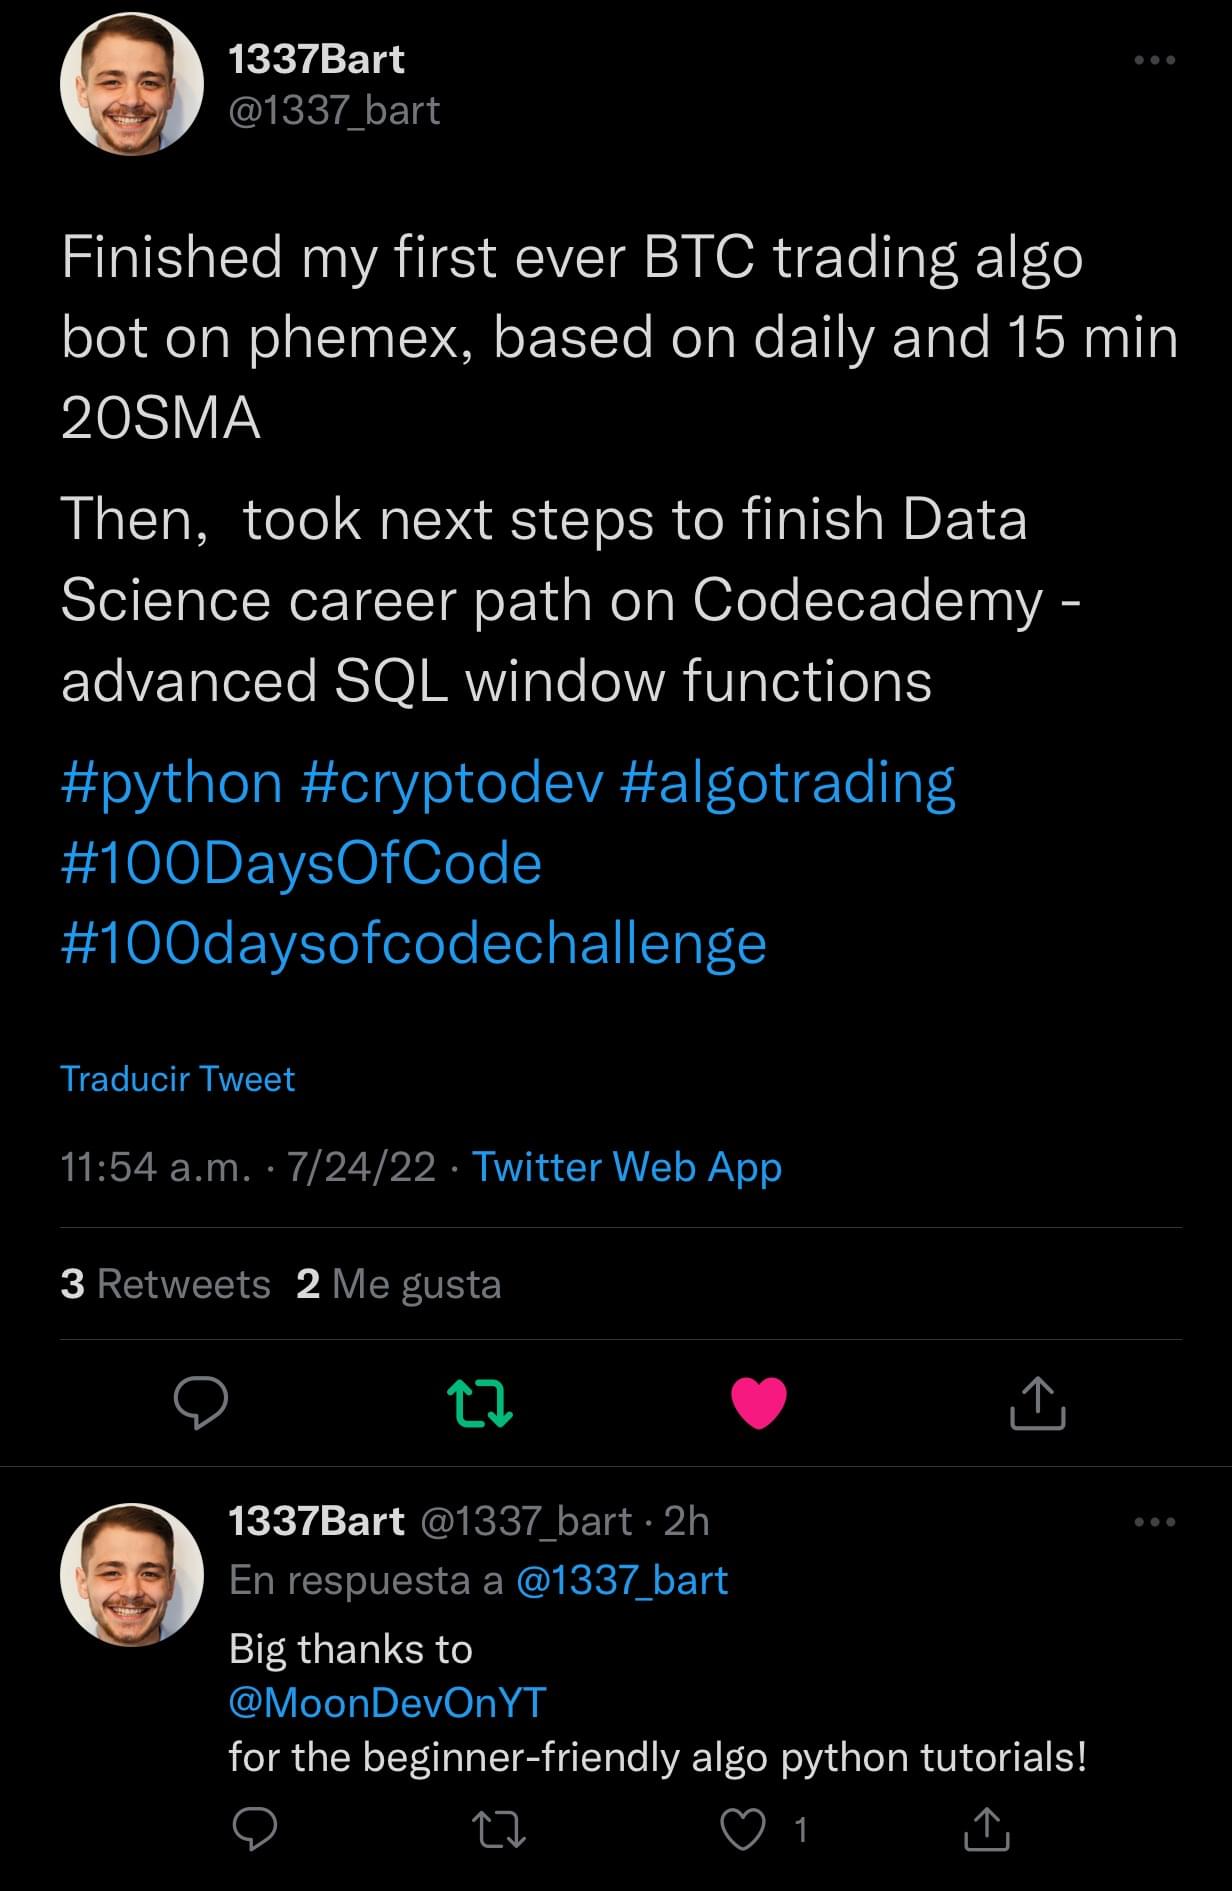The width and height of the screenshot is (1232, 1891).
Task: Open 1337Bart's profile picture at top
Action: tap(132, 84)
